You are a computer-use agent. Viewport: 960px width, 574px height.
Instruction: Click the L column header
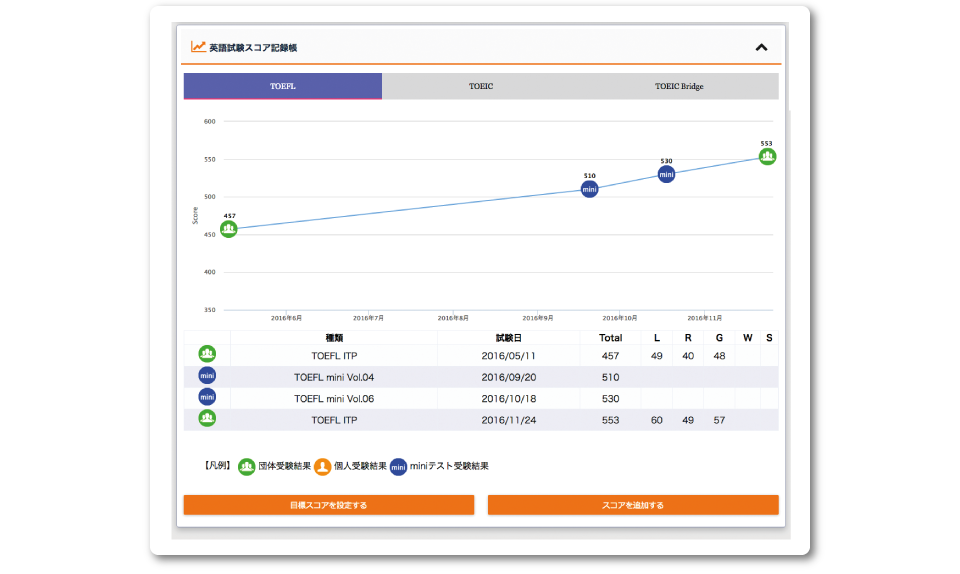[657, 338]
